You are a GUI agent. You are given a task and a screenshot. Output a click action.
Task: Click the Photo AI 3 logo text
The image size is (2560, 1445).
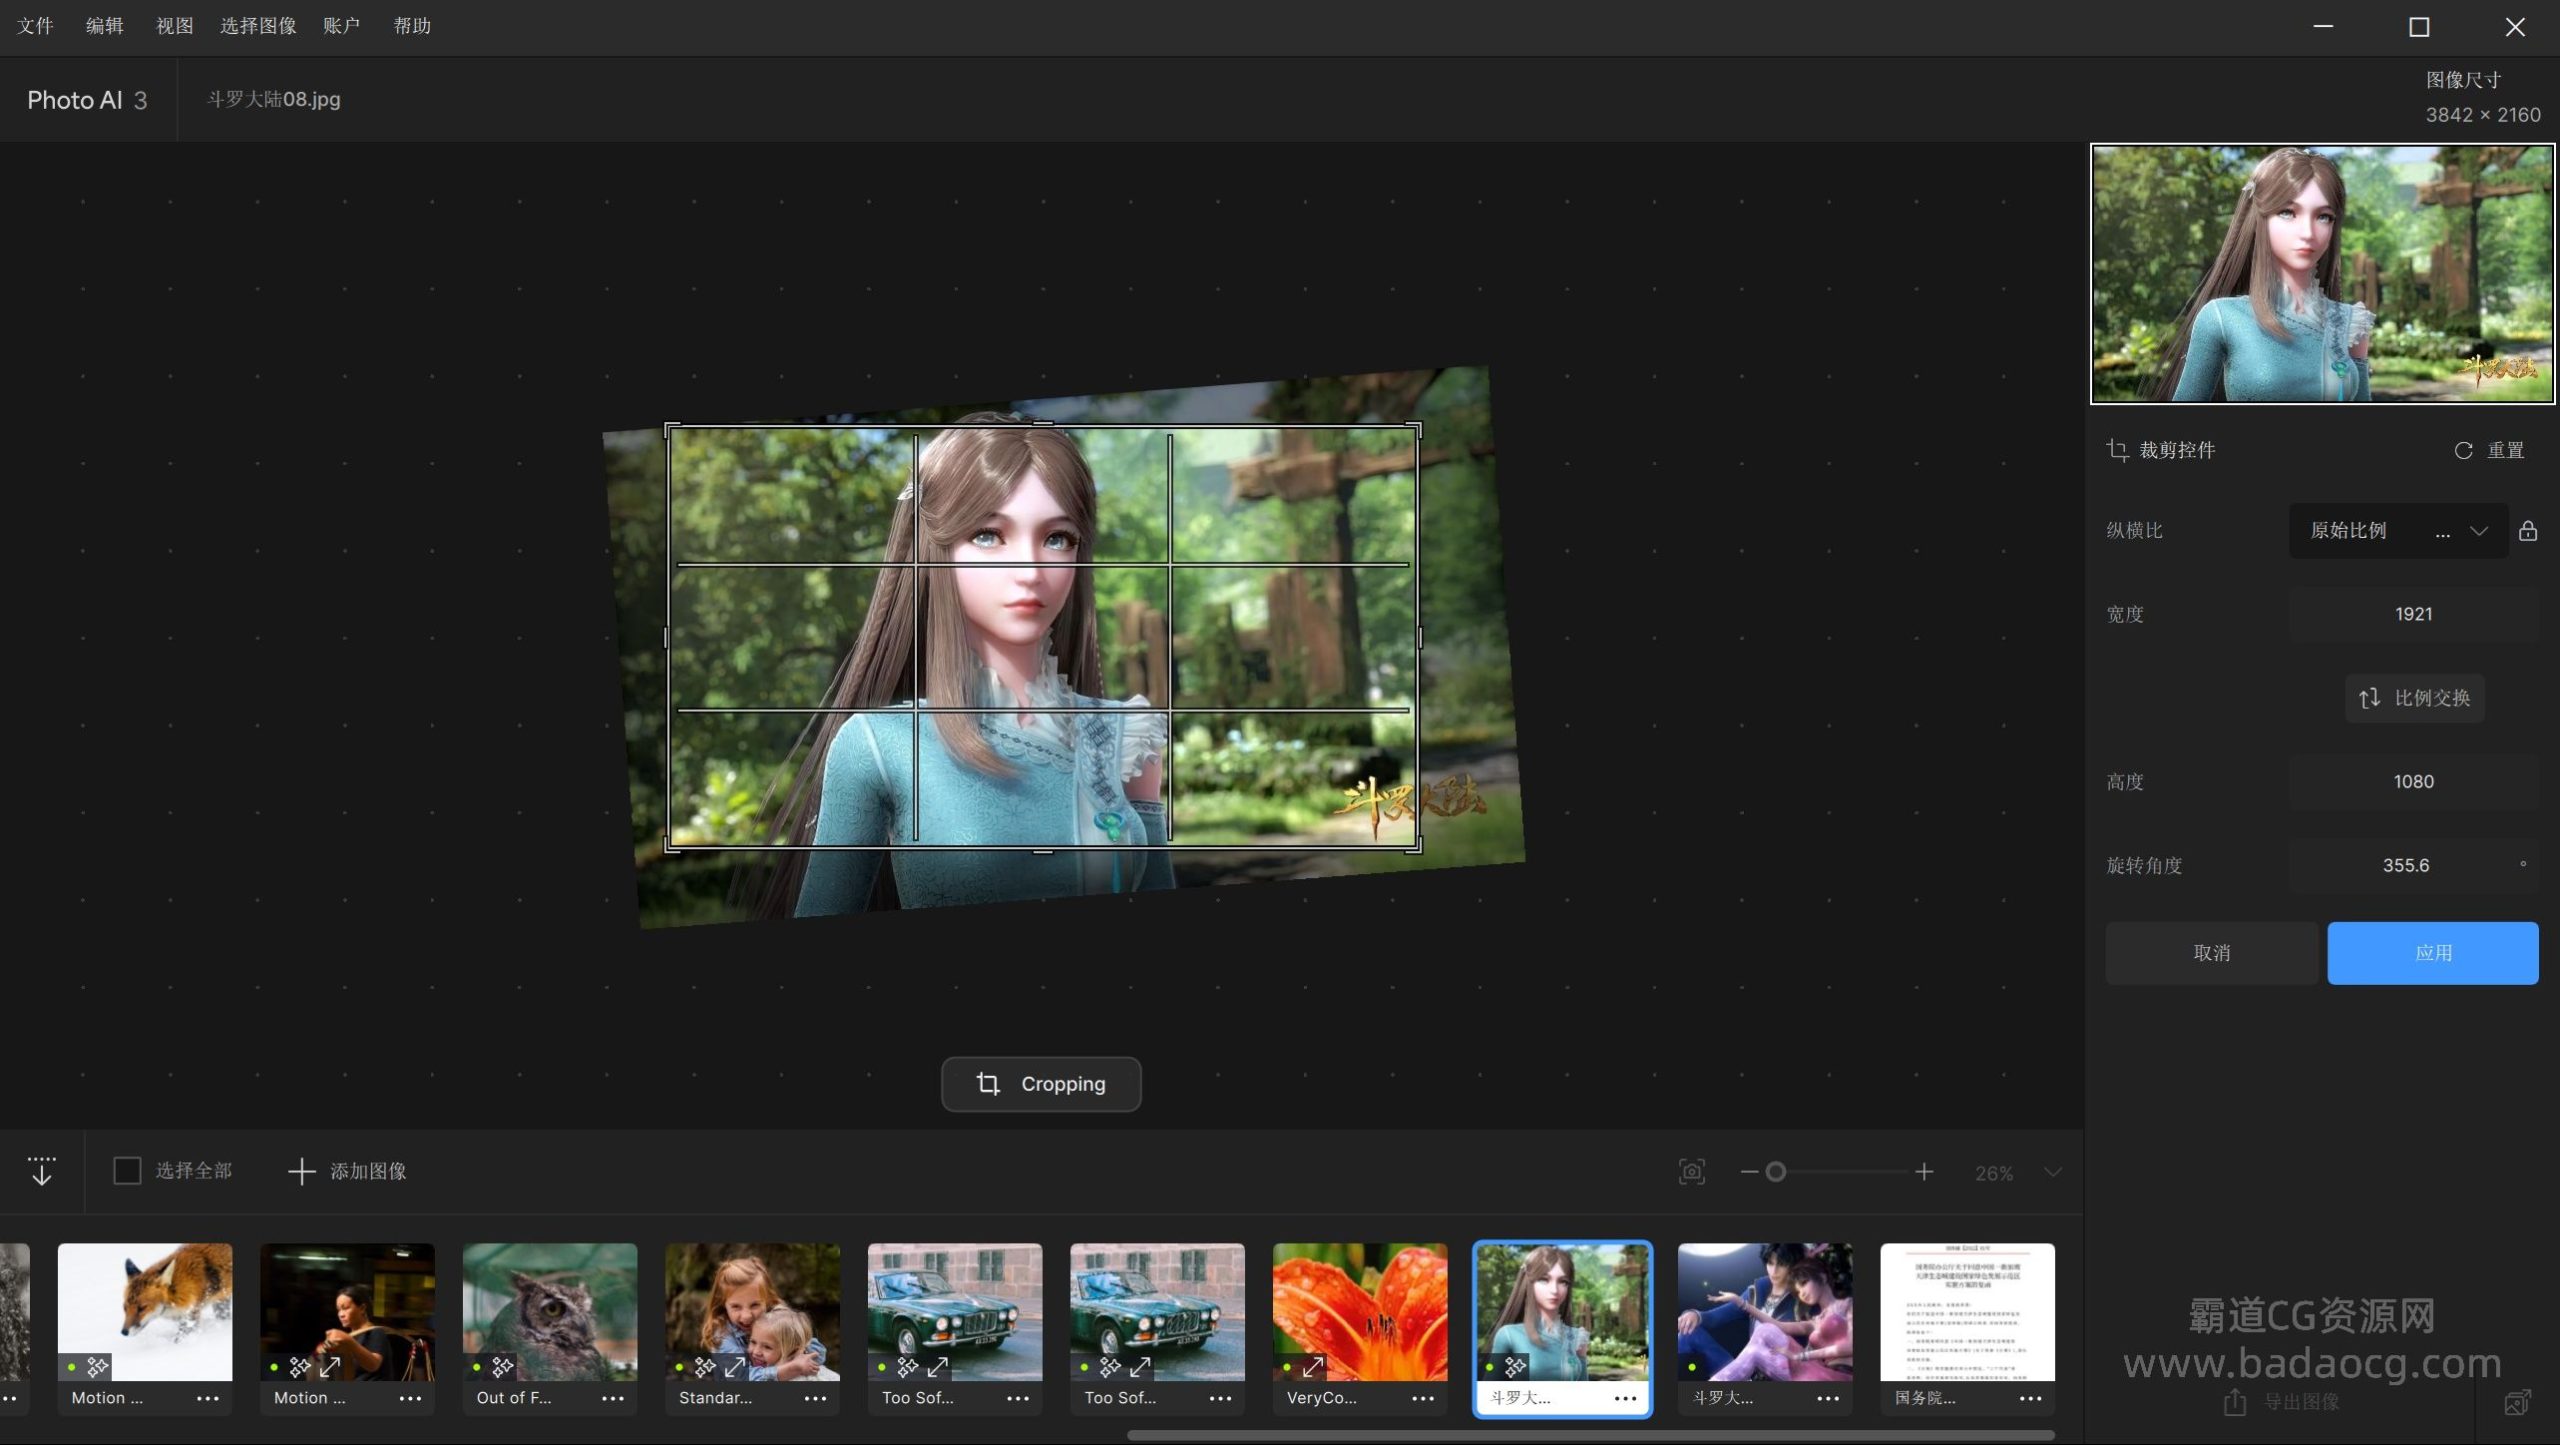(x=87, y=100)
